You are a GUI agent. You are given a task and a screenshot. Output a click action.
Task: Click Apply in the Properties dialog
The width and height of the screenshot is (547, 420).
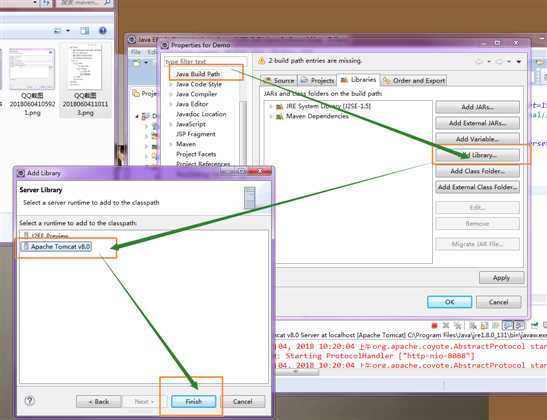pos(501,278)
